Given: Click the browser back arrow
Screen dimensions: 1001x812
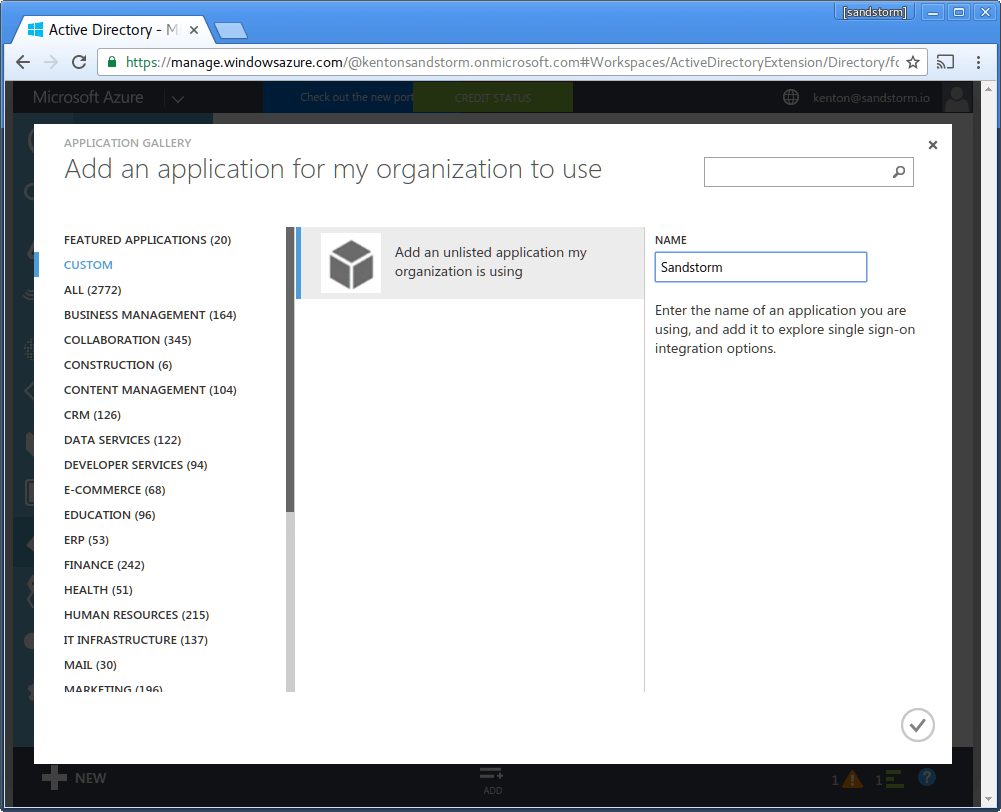Looking at the screenshot, I should (23, 62).
